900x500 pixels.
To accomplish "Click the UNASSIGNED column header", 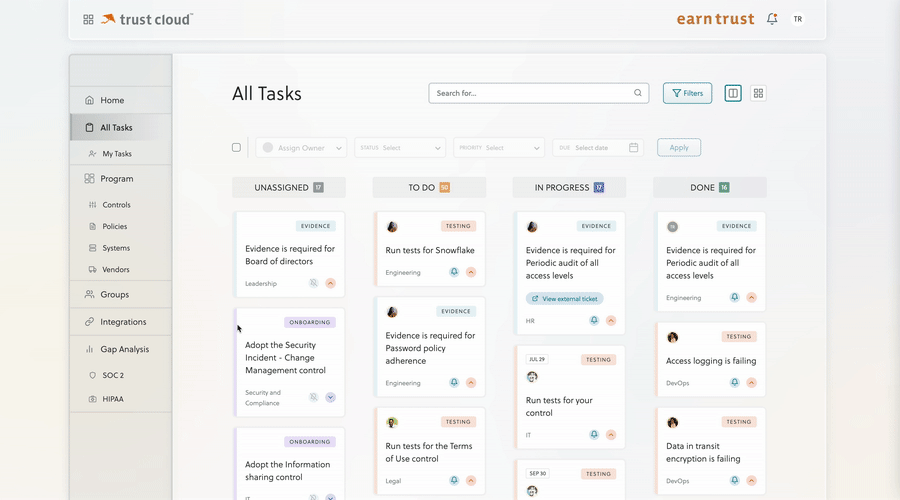I will click(289, 188).
